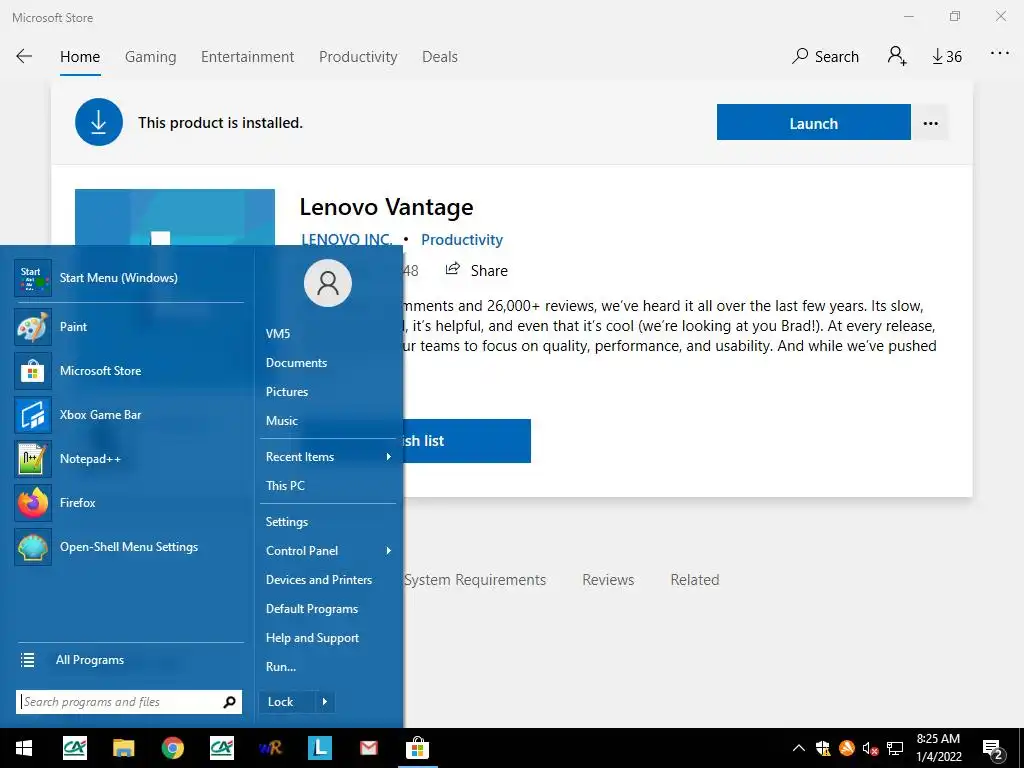This screenshot has height=768, width=1024.
Task: Open the network tray icon
Action: click(895, 748)
